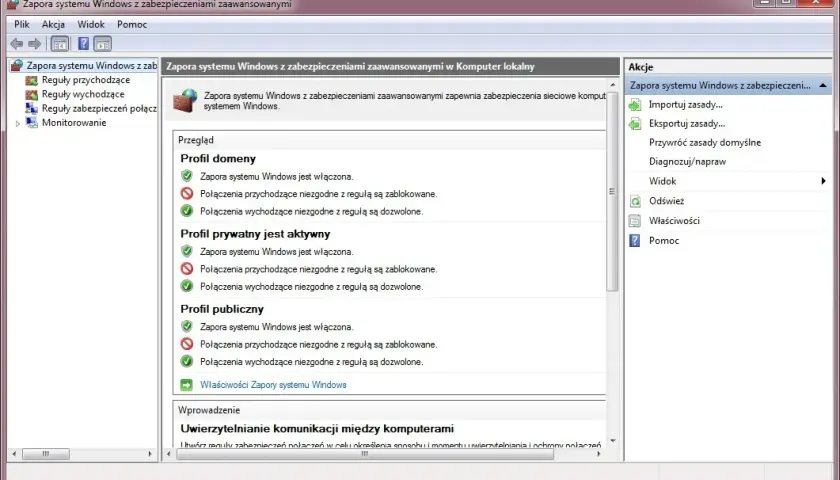Click Uwierzytelnianie komunikacji między komputerami heading

click(317, 429)
